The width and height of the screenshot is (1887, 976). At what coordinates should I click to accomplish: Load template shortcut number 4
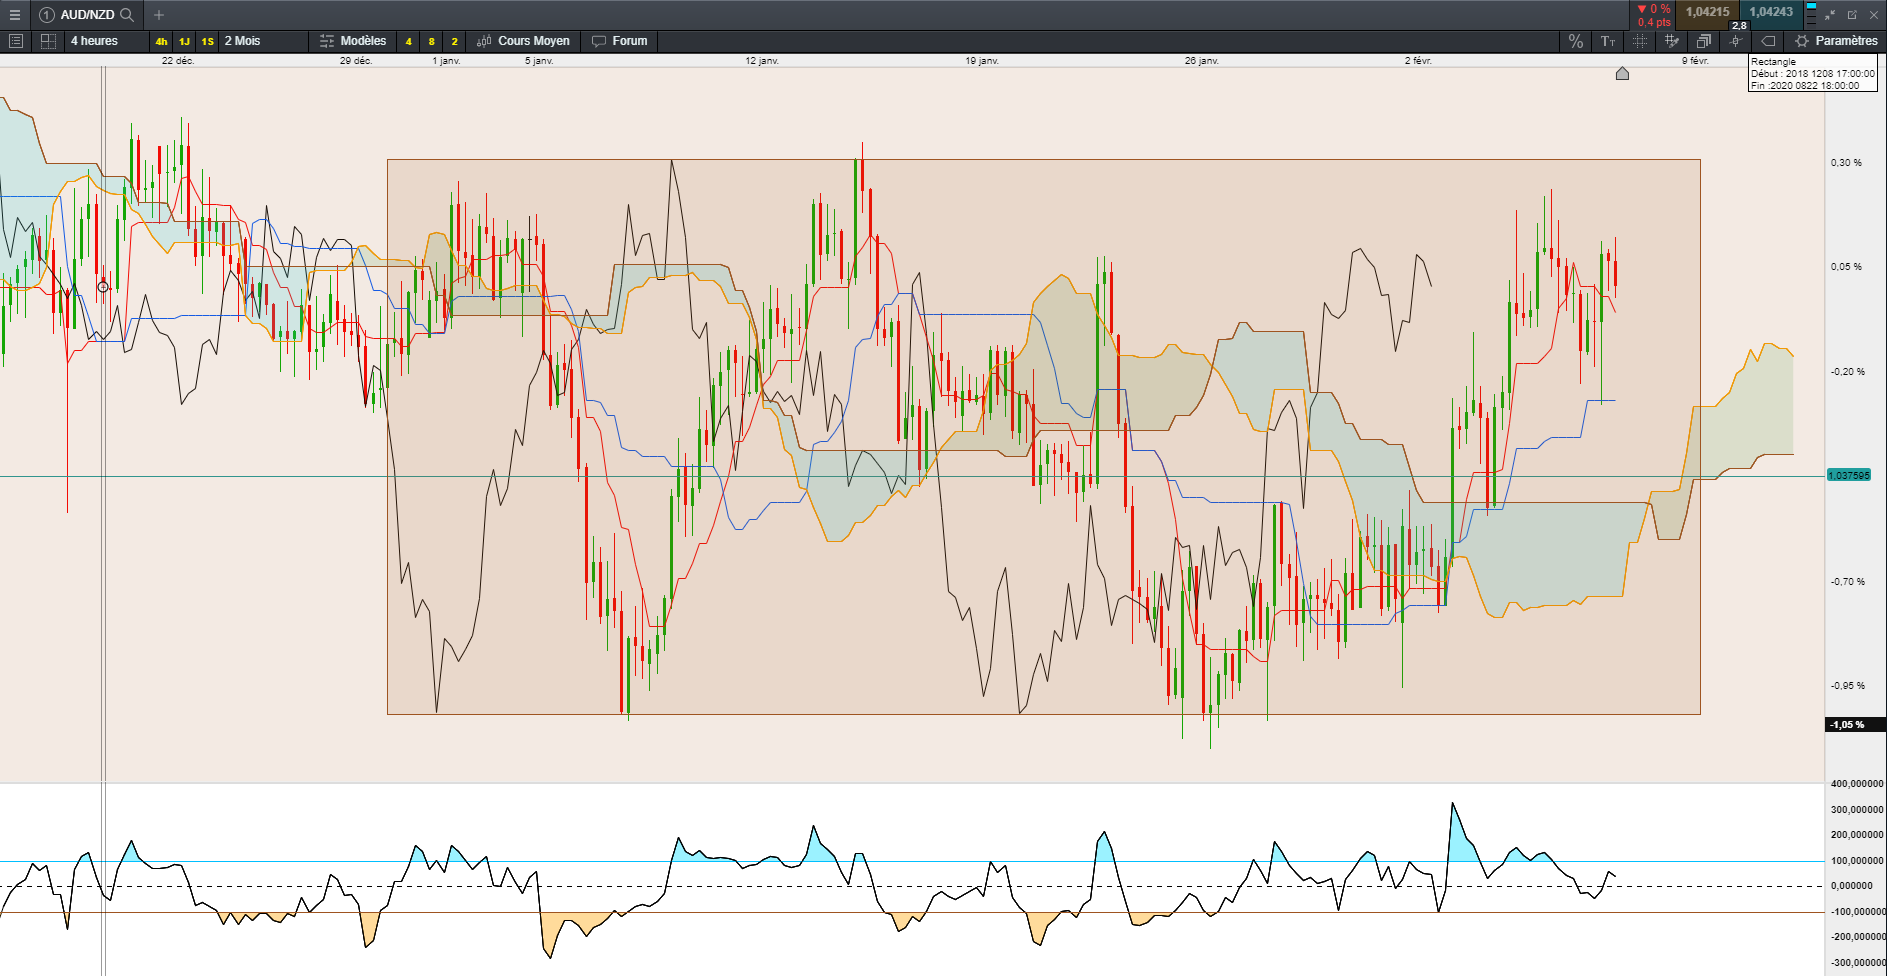coord(408,41)
